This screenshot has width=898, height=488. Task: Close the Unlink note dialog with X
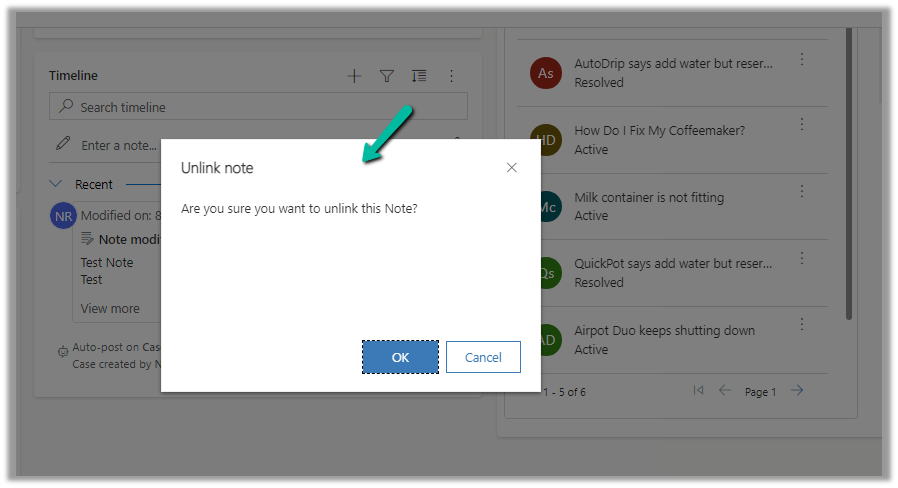click(511, 167)
